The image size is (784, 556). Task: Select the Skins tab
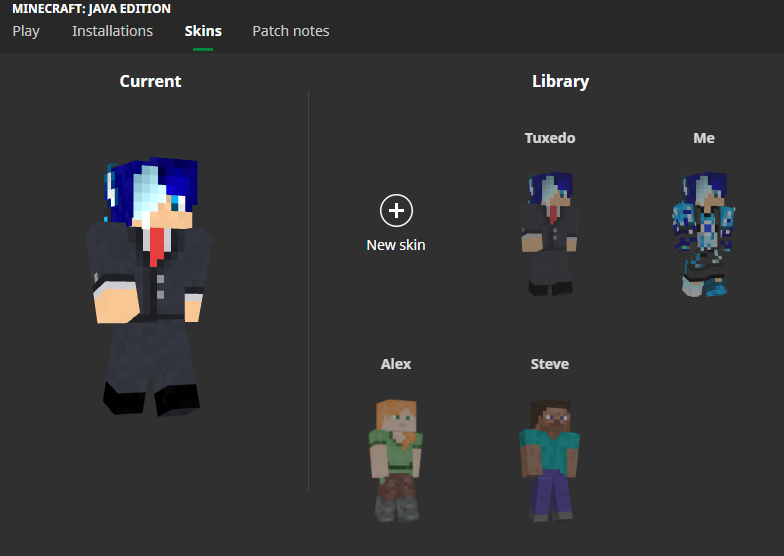coord(203,31)
